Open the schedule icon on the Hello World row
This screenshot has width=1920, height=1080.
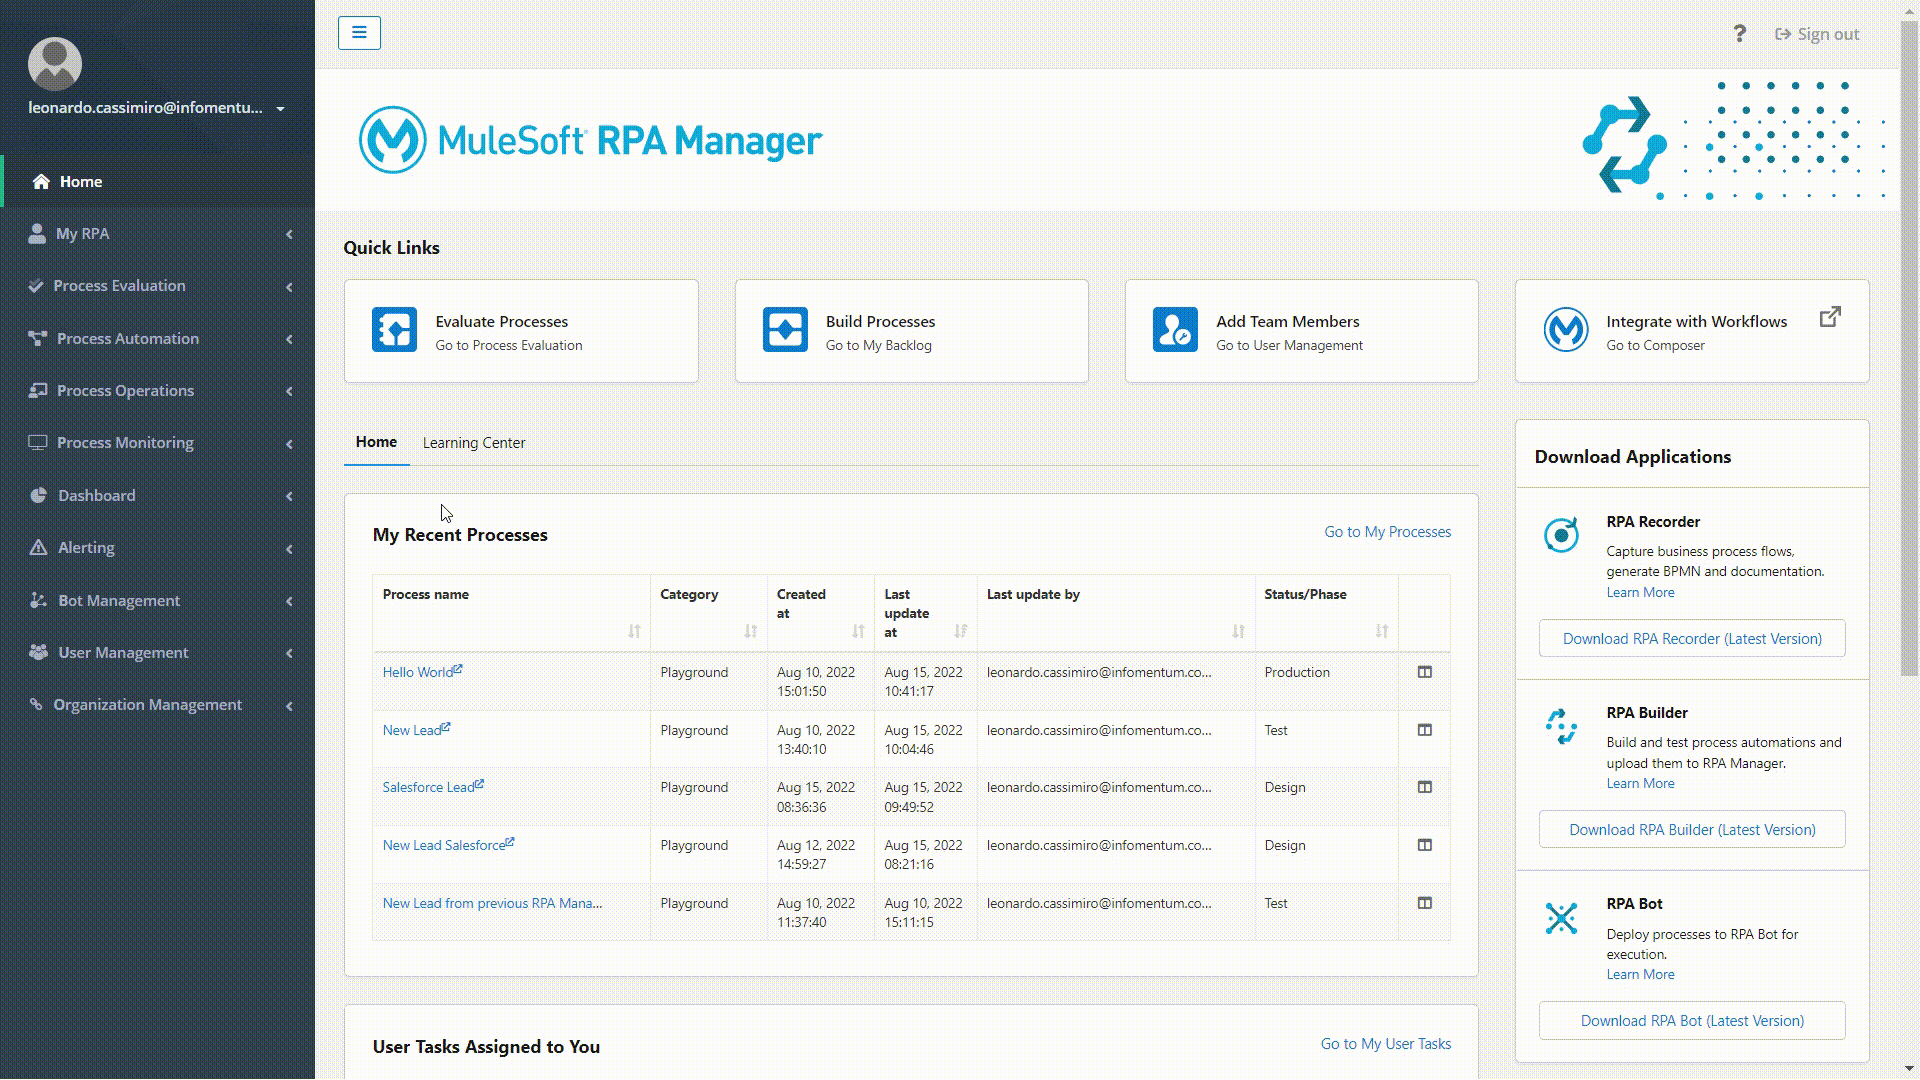point(1424,672)
